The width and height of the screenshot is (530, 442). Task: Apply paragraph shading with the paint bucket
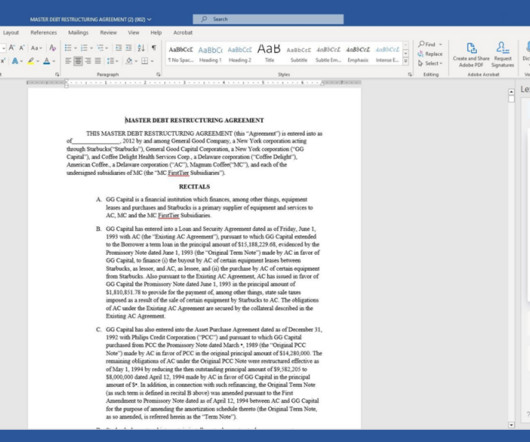pos(129,61)
